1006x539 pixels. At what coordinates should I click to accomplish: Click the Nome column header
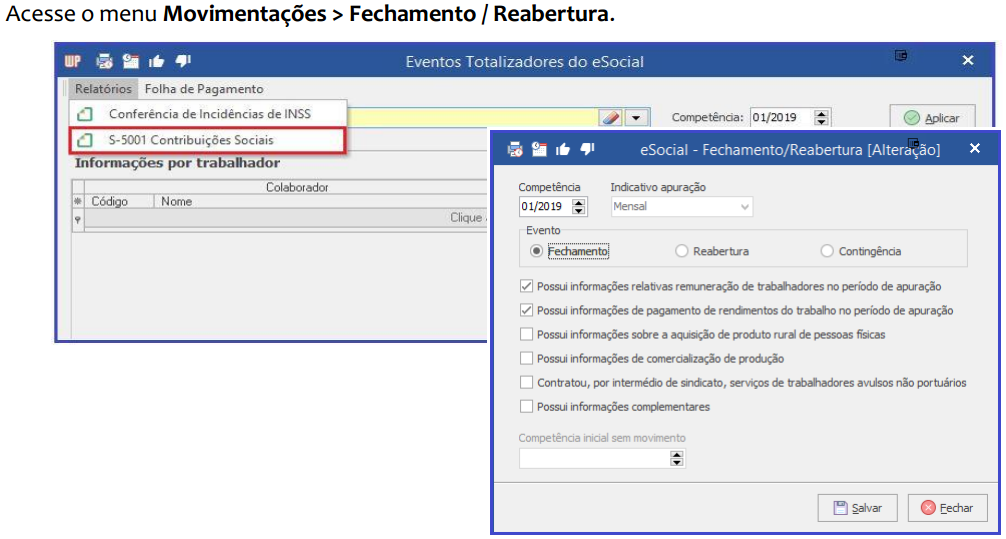(x=320, y=201)
